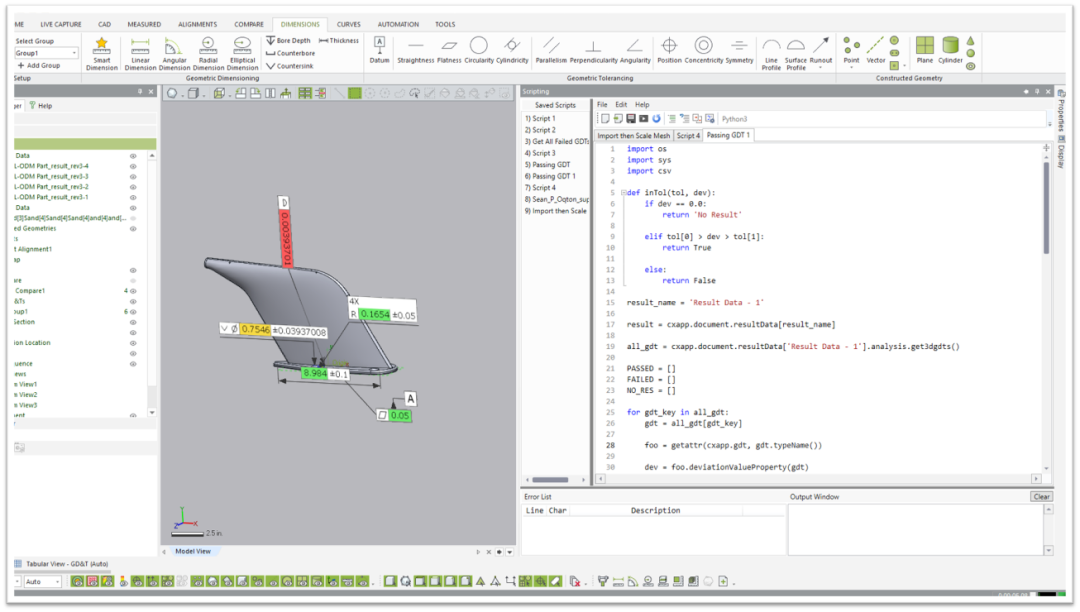This screenshot has height=612, width=1080.
Task: Open the Group1 select group dropdown
Action: pos(74,53)
